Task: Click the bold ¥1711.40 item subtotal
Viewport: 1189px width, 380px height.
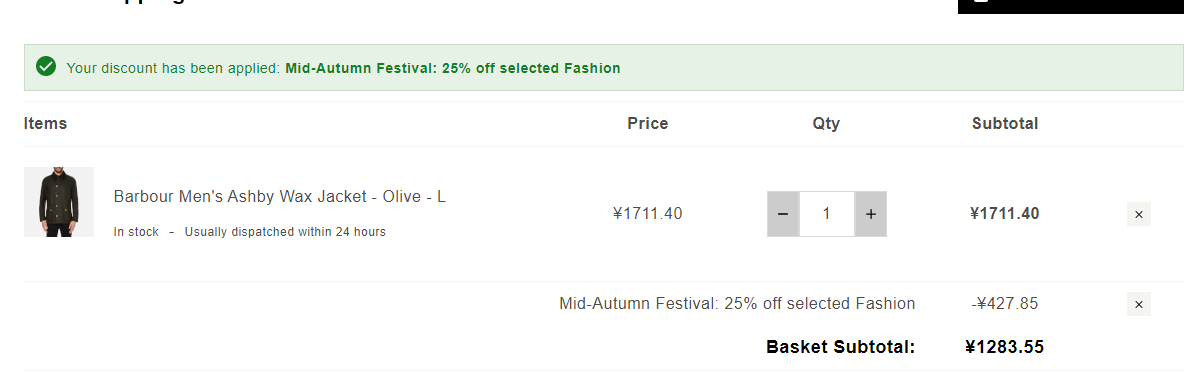Action: tap(1005, 214)
